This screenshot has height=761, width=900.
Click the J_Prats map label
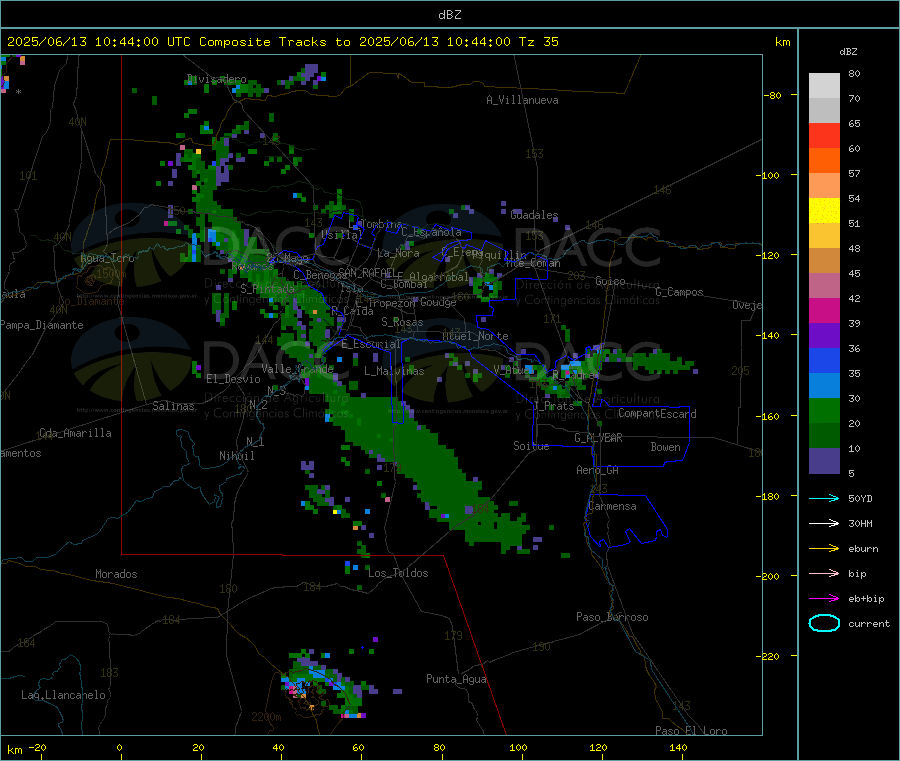(x=553, y=406)
